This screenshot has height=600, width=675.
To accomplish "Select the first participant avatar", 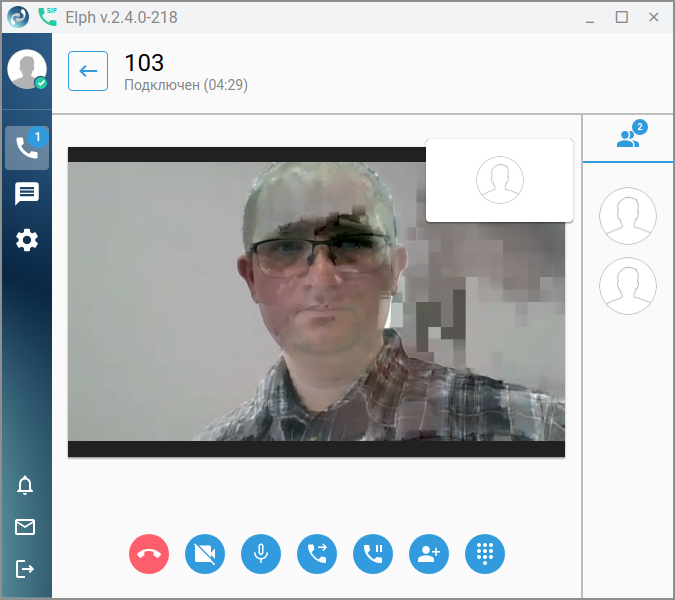I will point(628,216).
